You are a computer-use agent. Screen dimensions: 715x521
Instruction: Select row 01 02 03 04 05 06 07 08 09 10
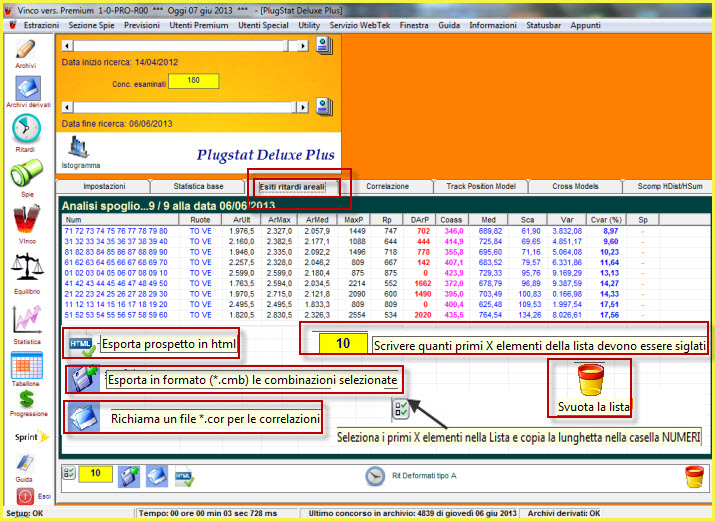click(x=360, y=273)
